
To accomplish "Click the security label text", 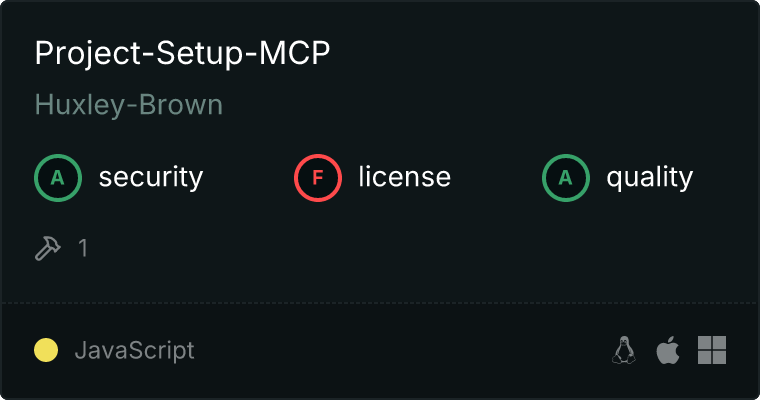I will pyautogui.click(x=151, y=177).
